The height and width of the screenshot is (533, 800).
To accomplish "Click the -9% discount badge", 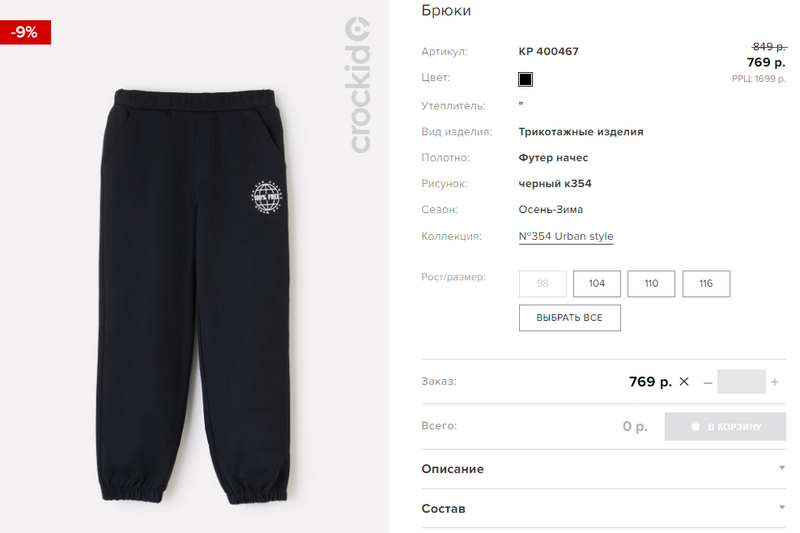I will point(25,33).
